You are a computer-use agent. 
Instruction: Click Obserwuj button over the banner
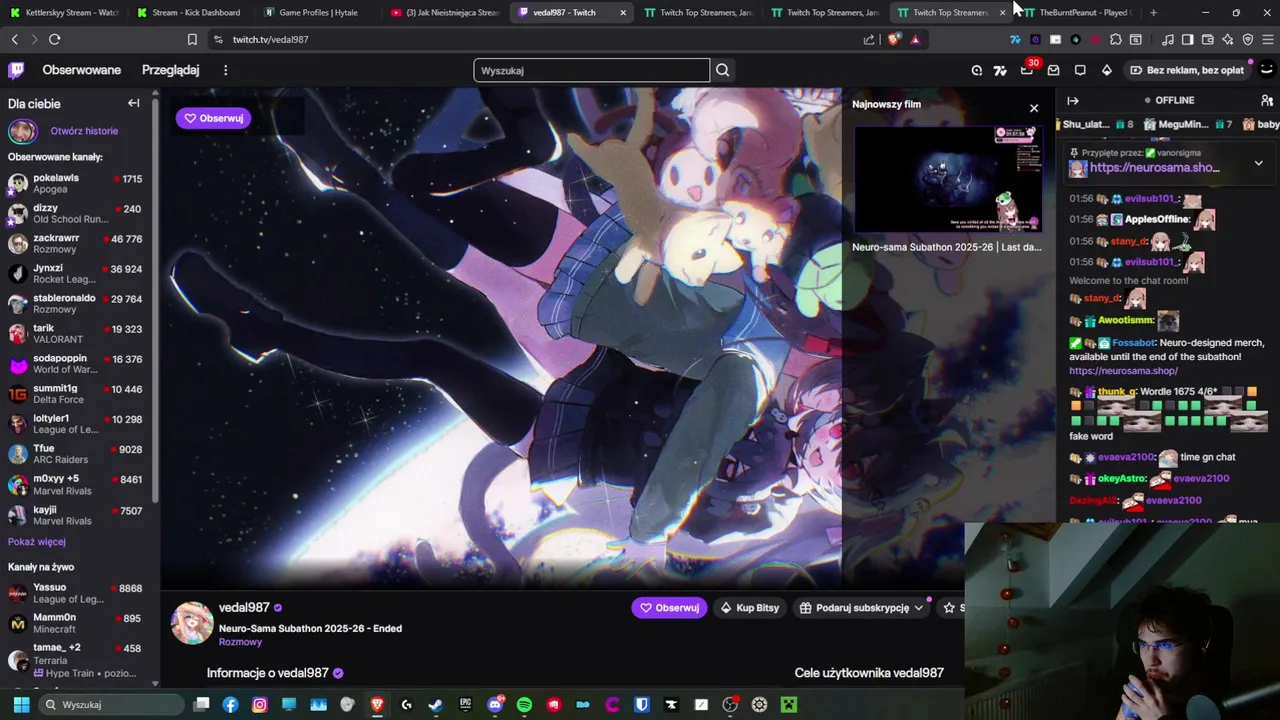[x=213, y=118]
